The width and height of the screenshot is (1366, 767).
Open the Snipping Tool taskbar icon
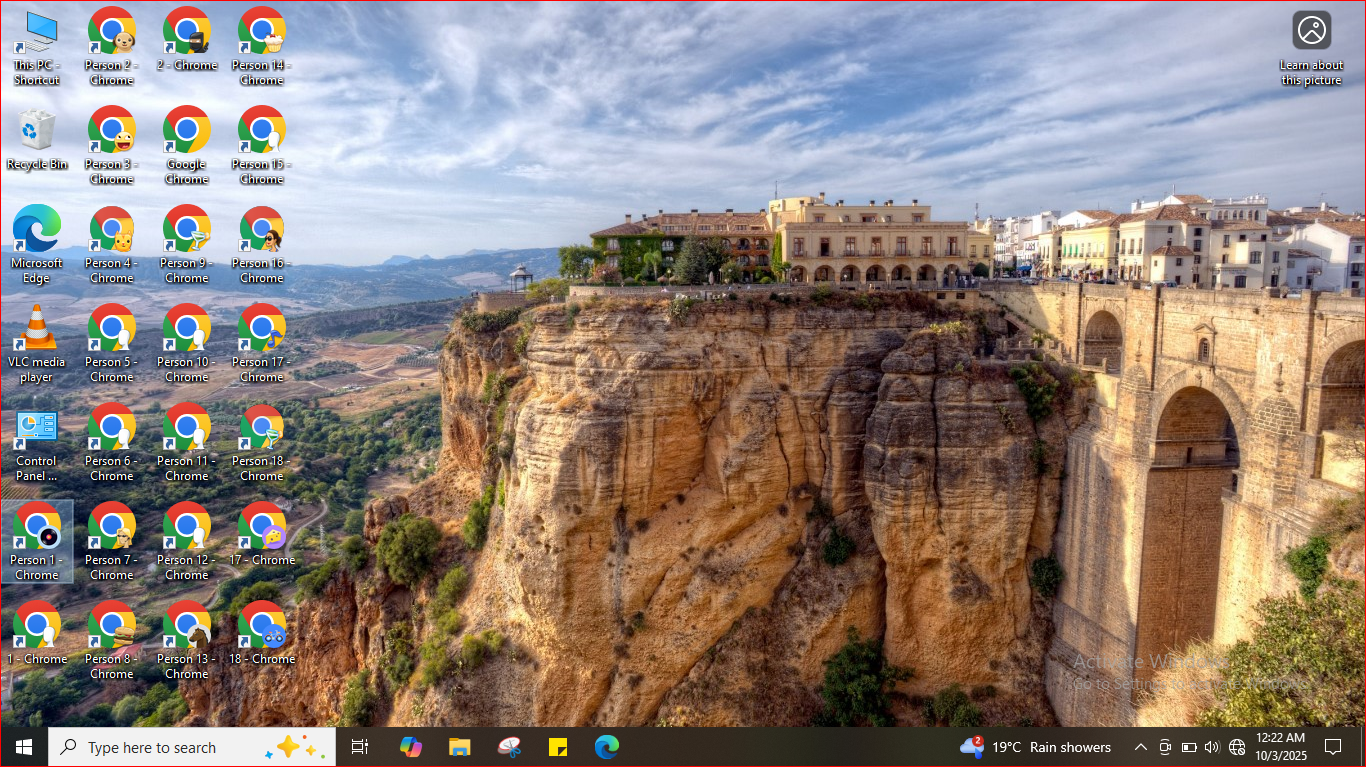click(509, 747)
